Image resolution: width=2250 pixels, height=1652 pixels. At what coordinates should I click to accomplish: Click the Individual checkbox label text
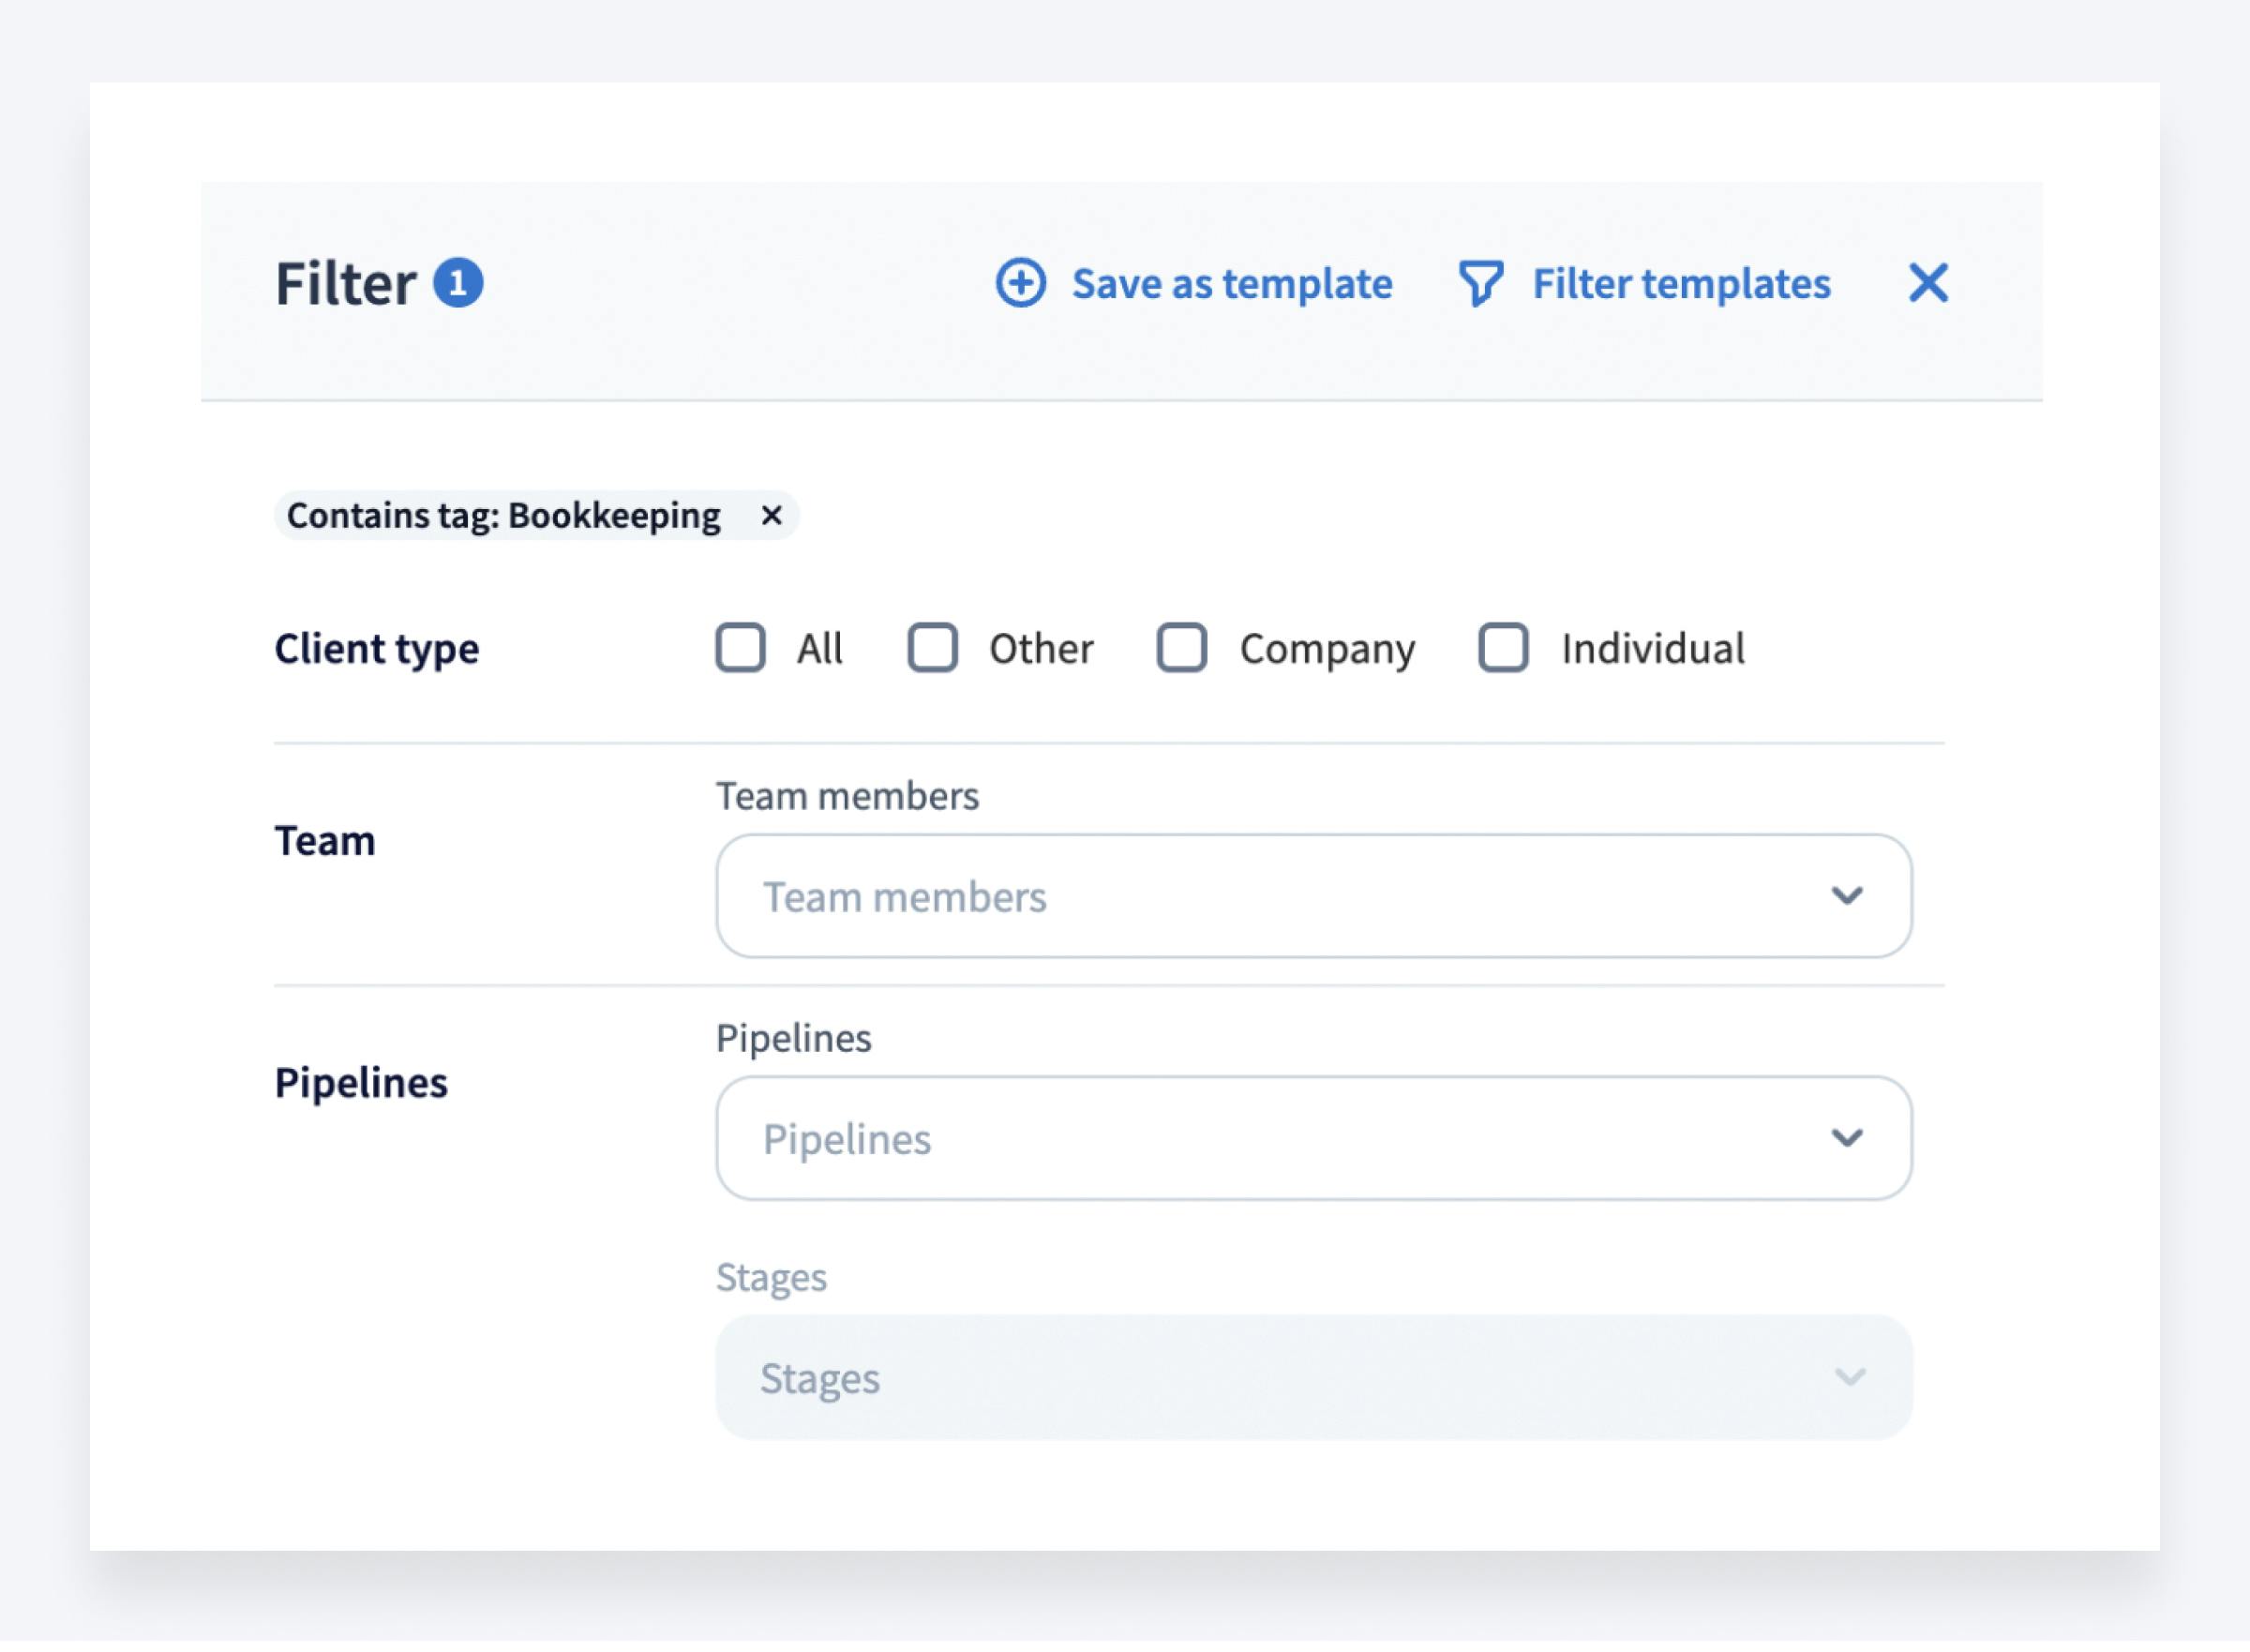point(1652,649)
